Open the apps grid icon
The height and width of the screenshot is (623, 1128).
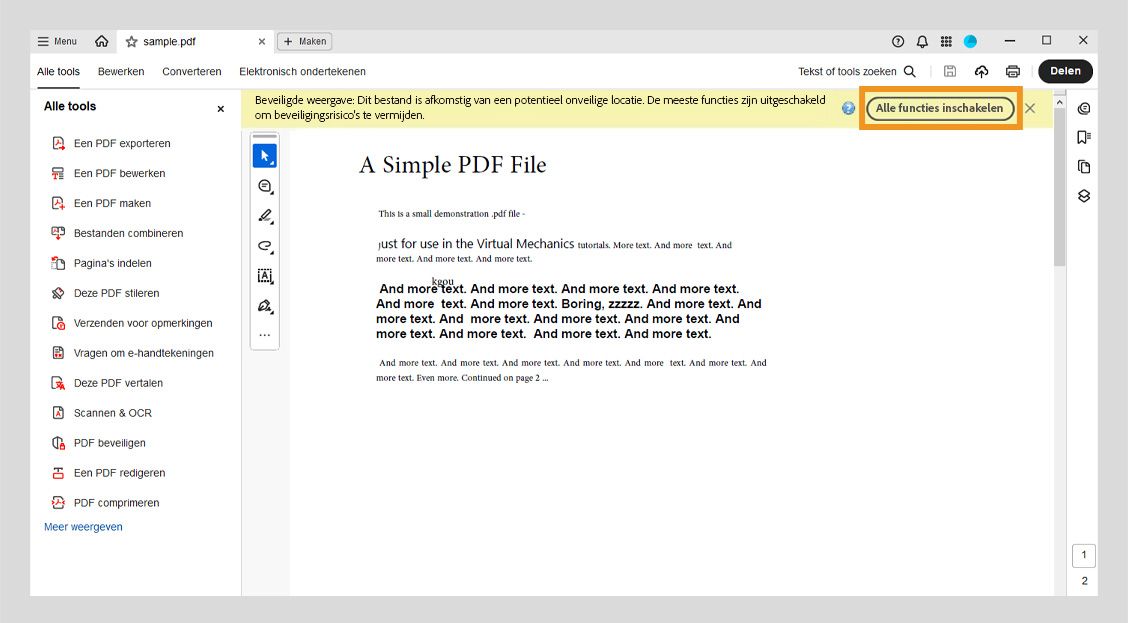coord(946,42)
